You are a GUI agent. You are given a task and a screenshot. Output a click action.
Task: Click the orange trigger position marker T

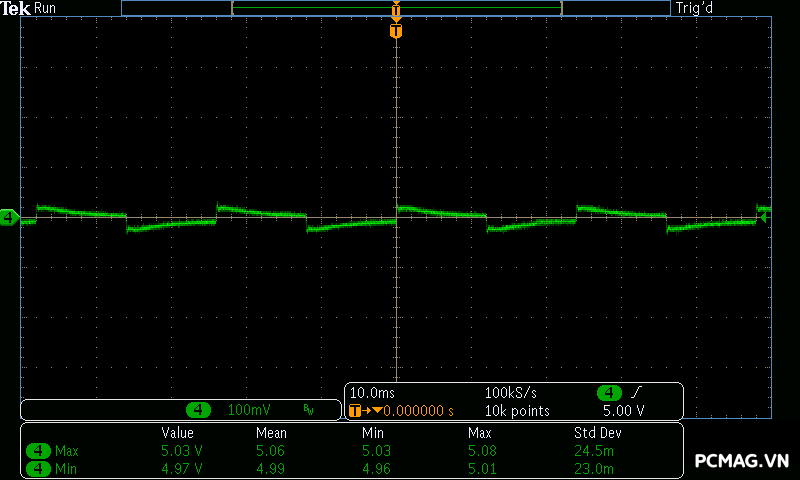(396, 31)
